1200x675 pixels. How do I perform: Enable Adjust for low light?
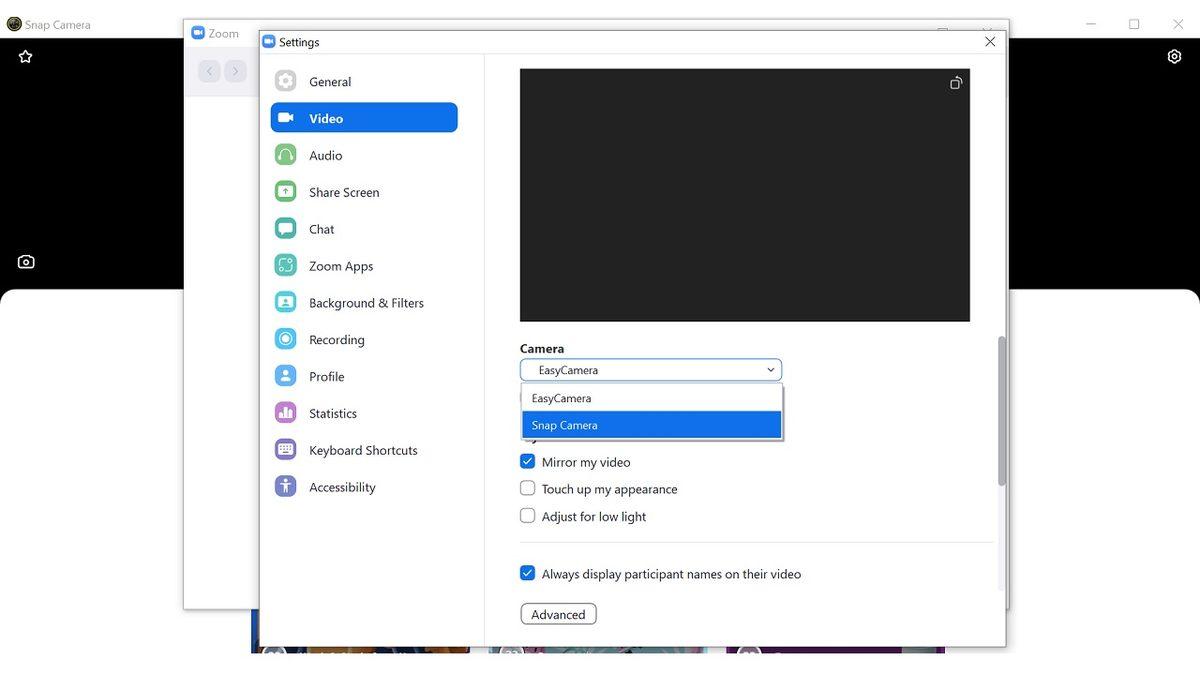pos(528,516)
